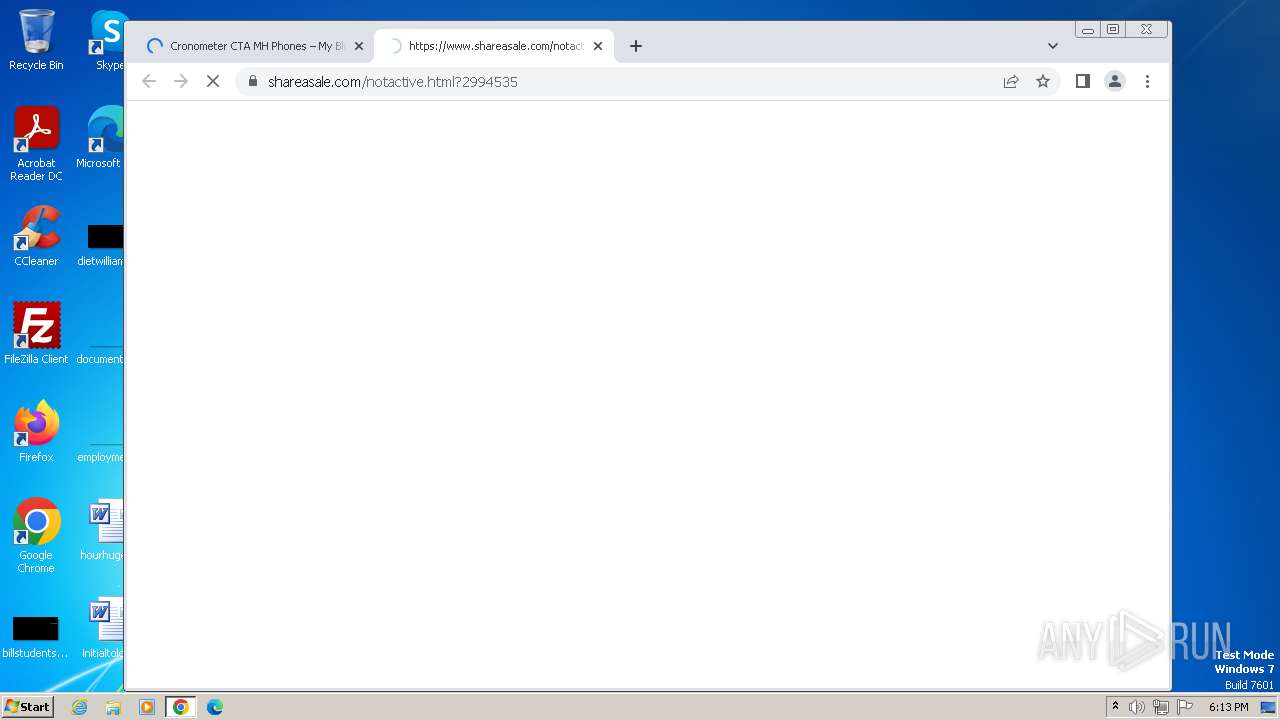Expand the tab search dropdown arrow

1052,46
